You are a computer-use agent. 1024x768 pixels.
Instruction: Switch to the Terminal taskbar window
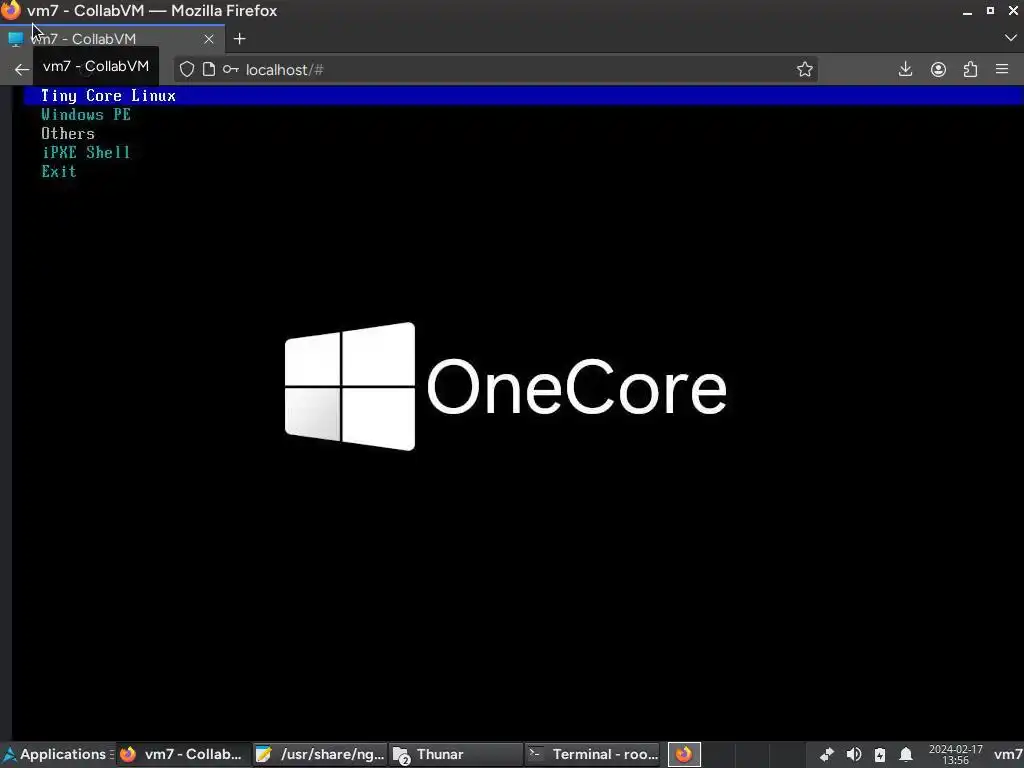pyautogui.click(x=593, y=754)
